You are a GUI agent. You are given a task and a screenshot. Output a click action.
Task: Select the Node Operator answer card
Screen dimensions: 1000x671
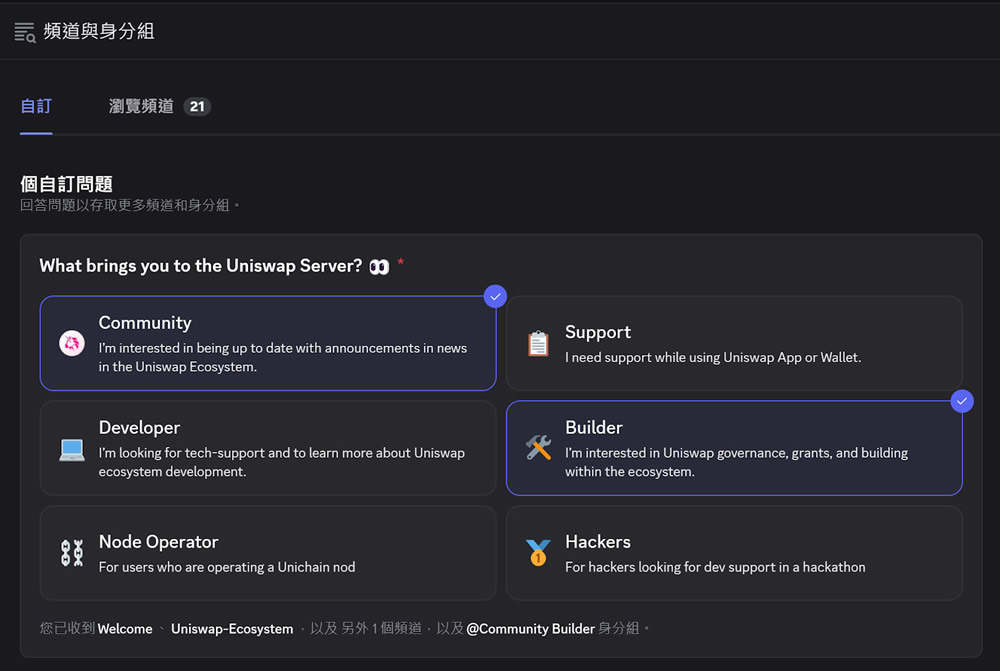tap(268, 552)
